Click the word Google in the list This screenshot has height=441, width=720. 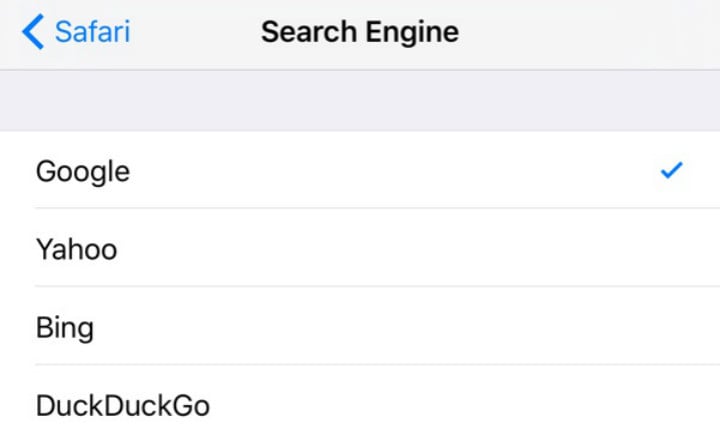[82, 171]
